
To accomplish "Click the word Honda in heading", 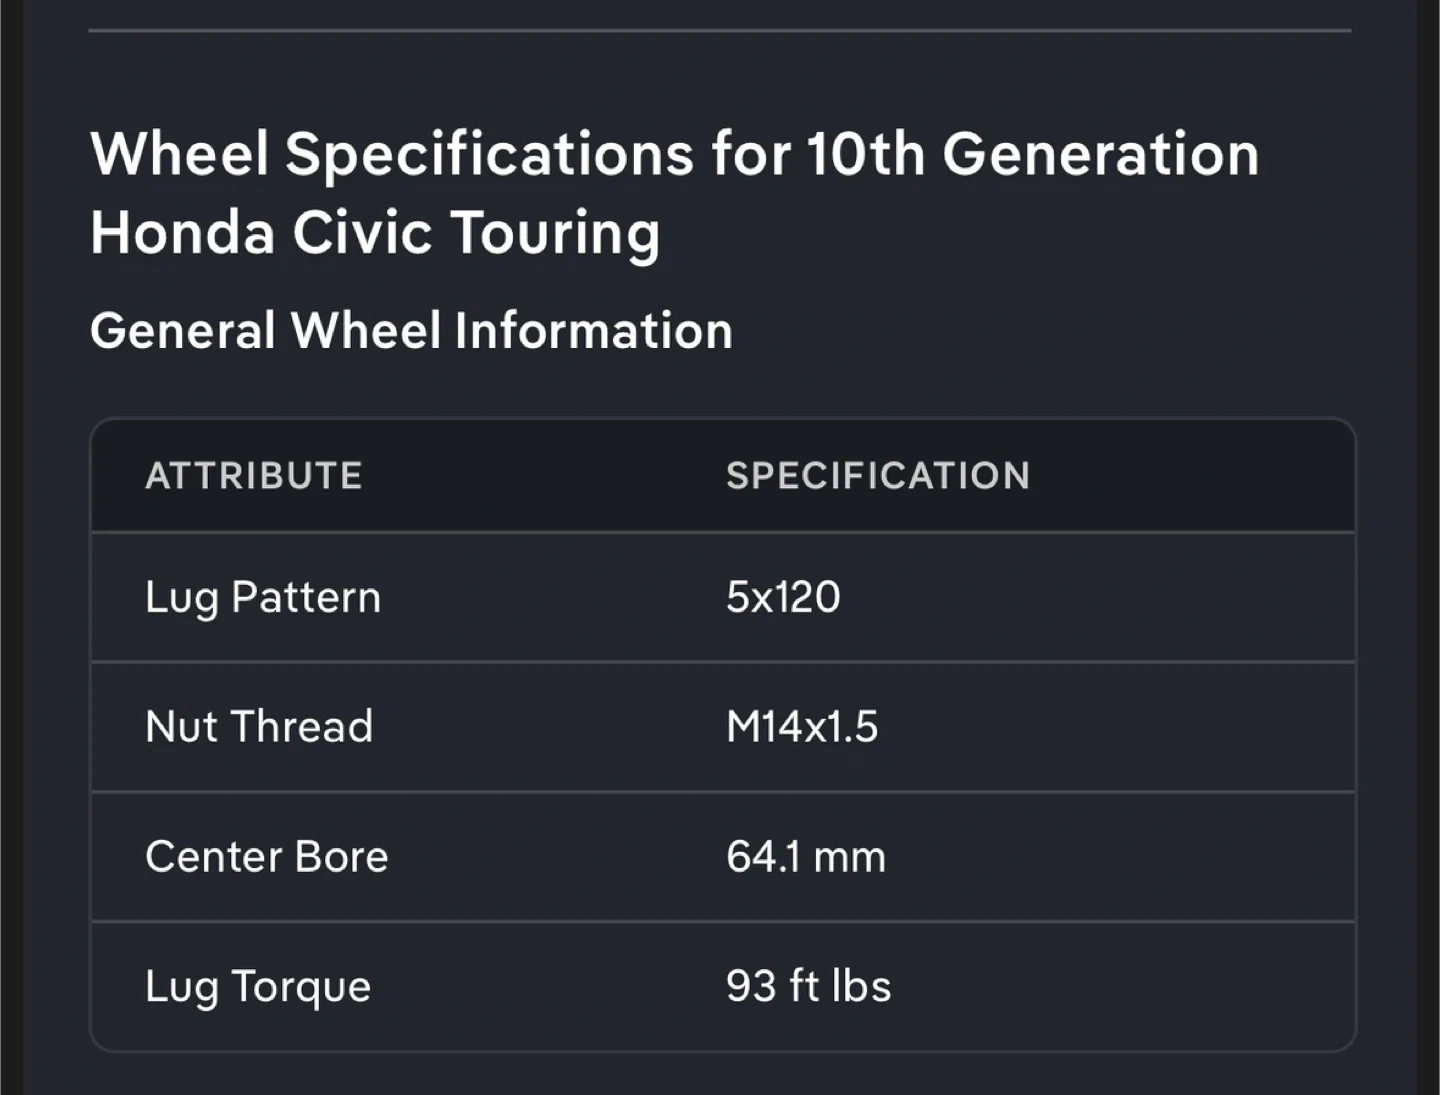I will pyautogui.click(x=182, y=233).
